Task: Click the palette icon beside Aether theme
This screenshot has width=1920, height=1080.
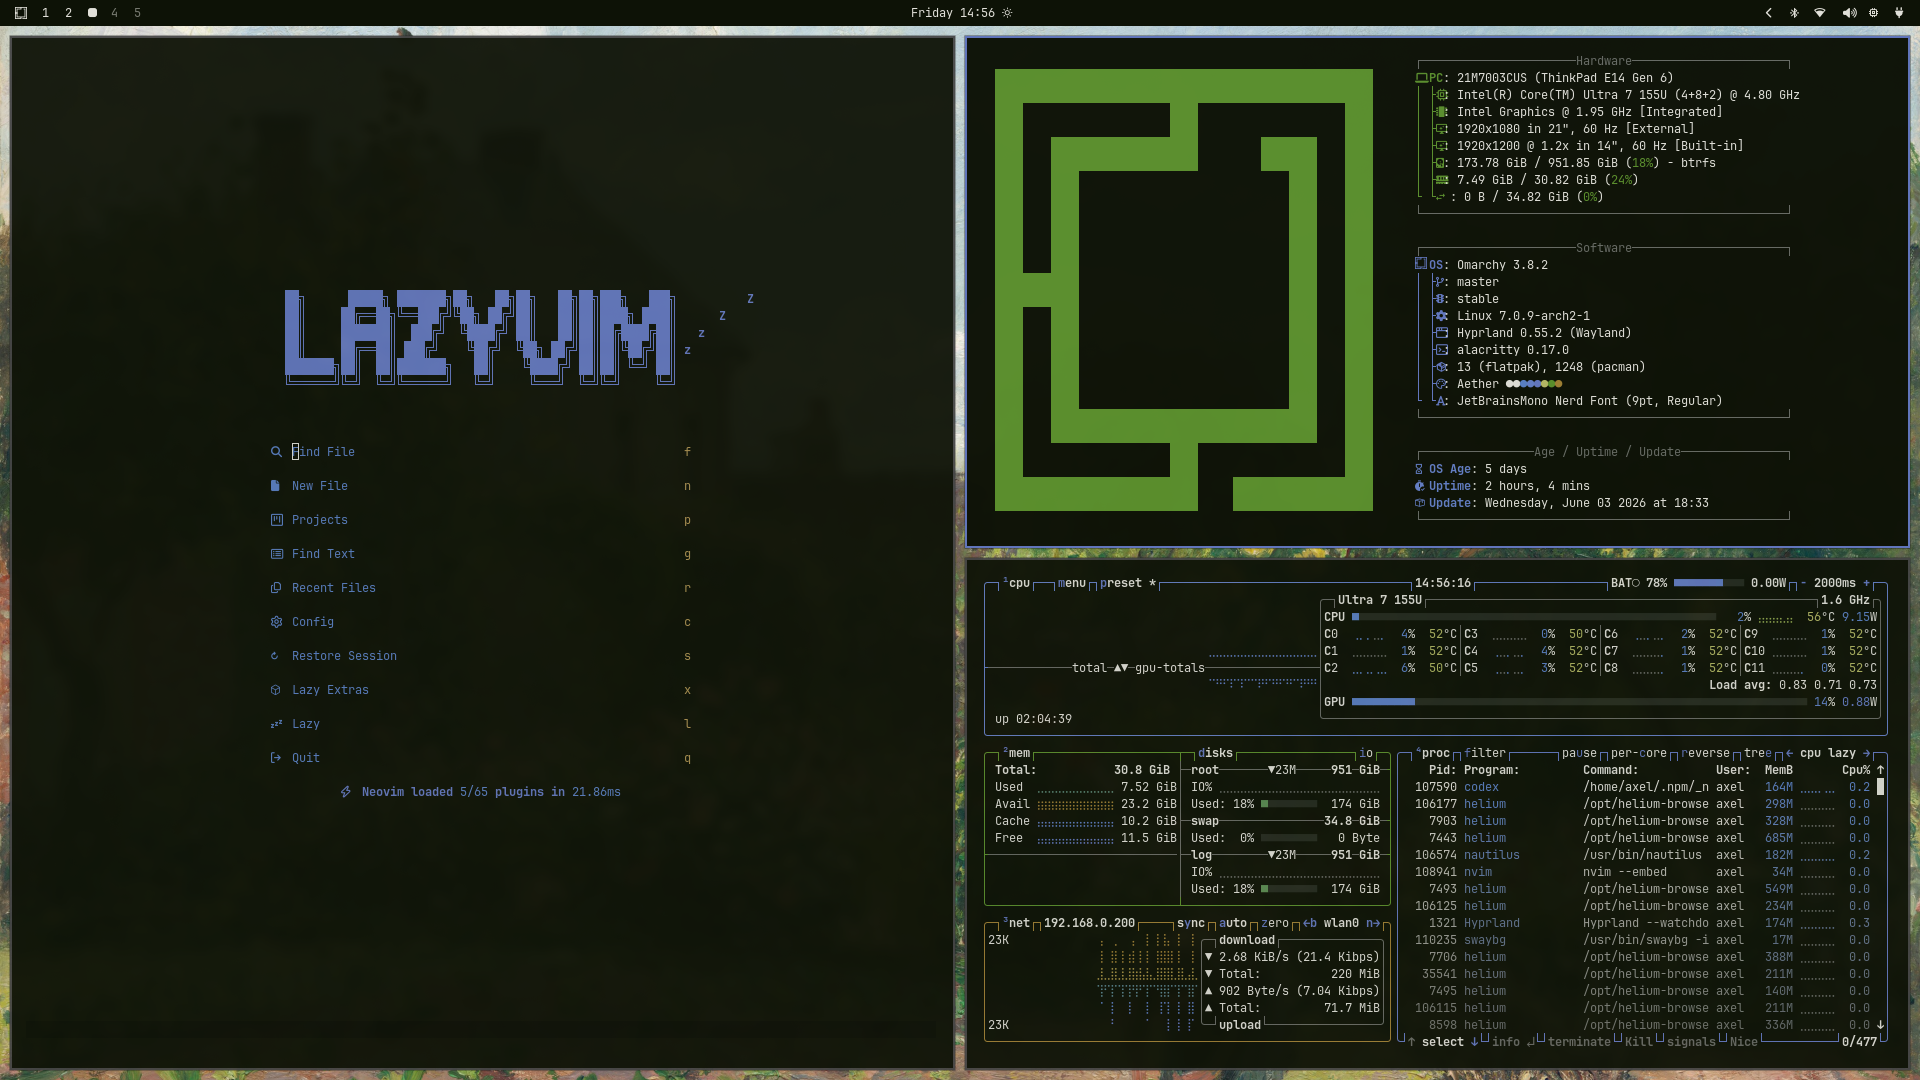Action: 1441,384
